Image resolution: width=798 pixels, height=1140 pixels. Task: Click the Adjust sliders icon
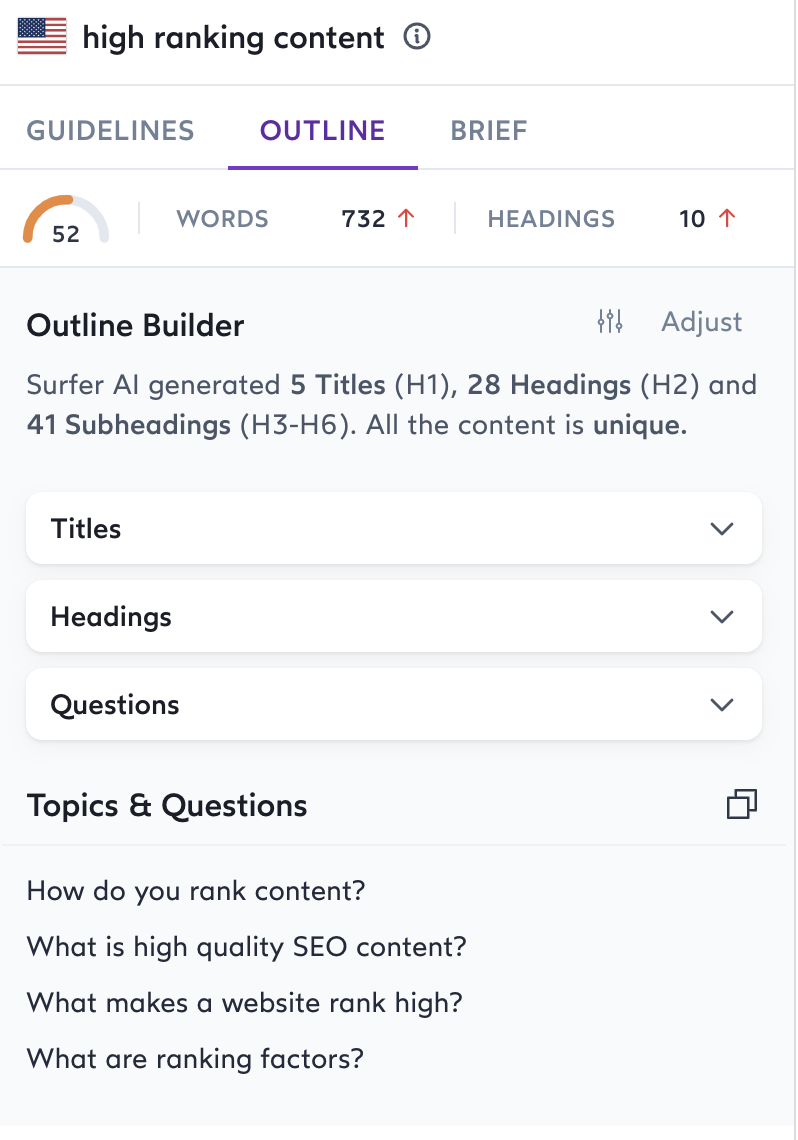tap(610, 321)
